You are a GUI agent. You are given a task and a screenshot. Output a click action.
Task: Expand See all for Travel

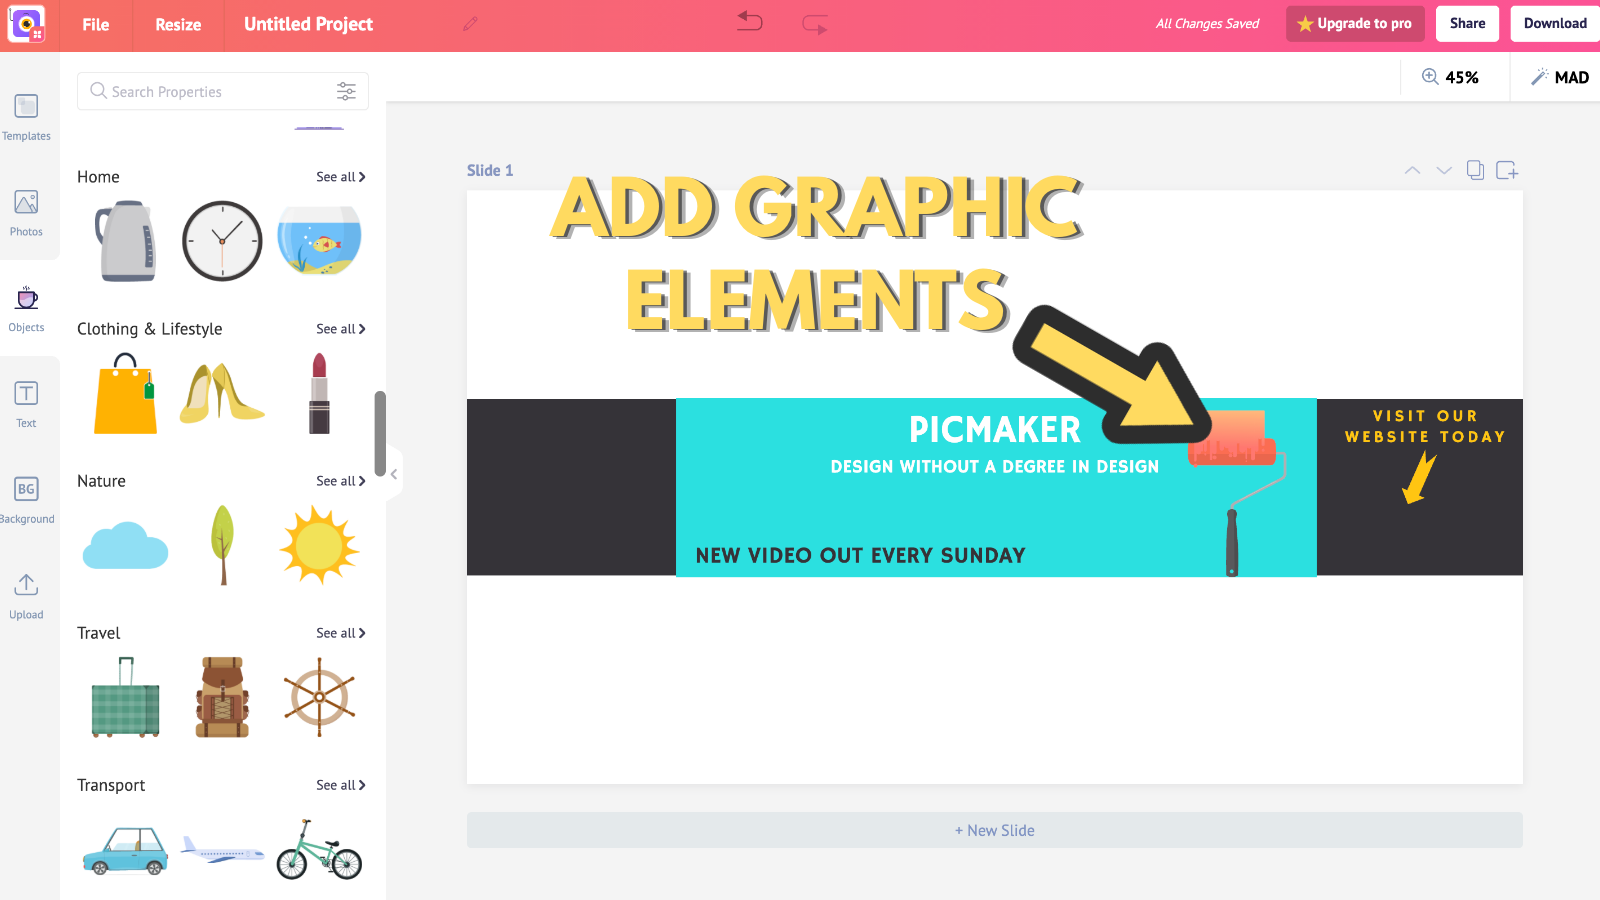click(x=341, y=633)
